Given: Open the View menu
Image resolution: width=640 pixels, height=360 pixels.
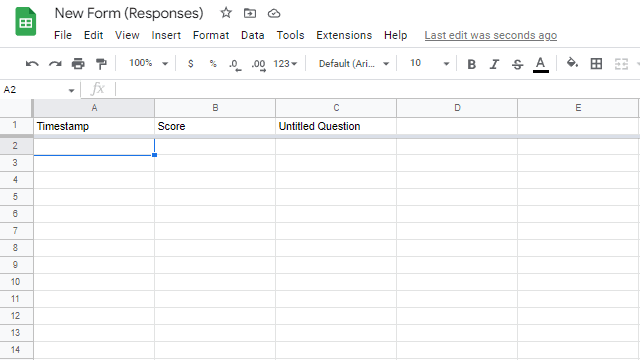Looking at the screenshot, I should [x=127, y=35].
